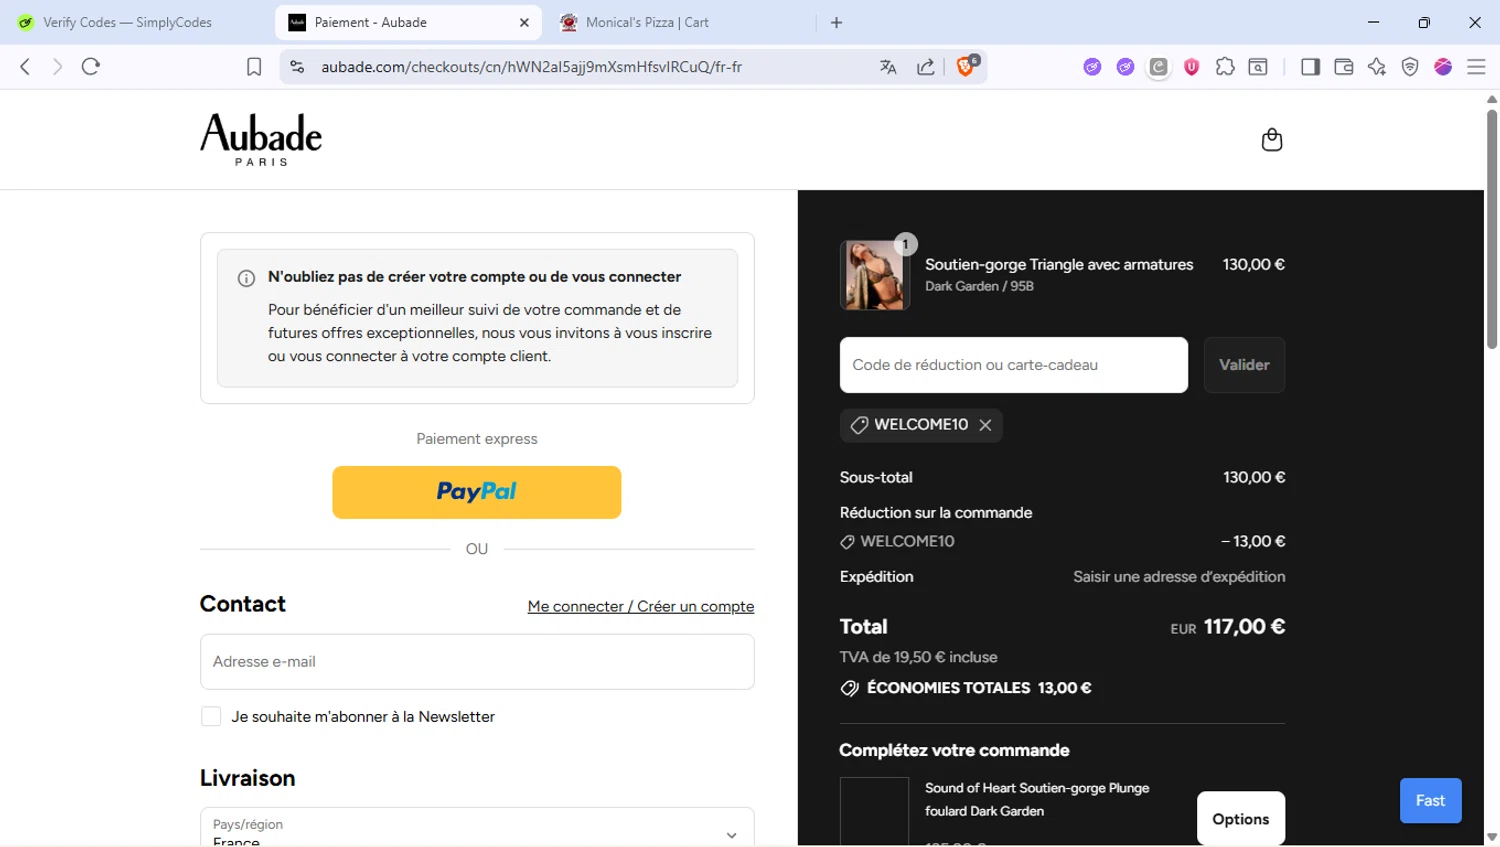Open the shopping bag cart icon
The height and width of the screenshot is (847, 1500).
pos(1271,139)
